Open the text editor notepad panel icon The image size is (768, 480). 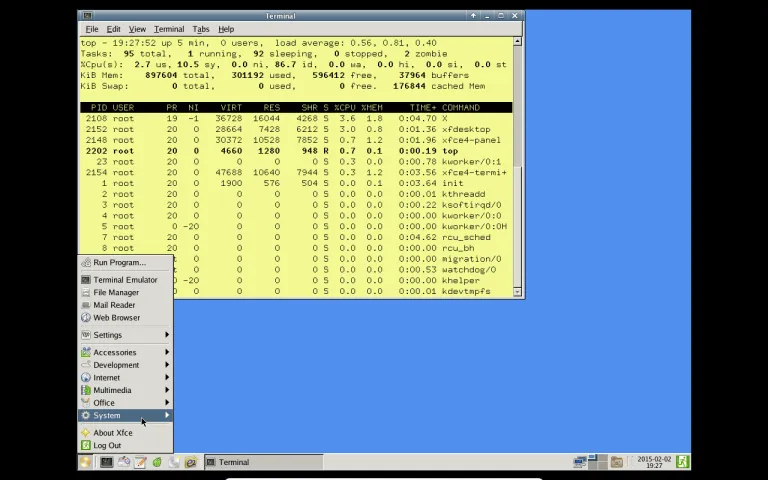140,462
